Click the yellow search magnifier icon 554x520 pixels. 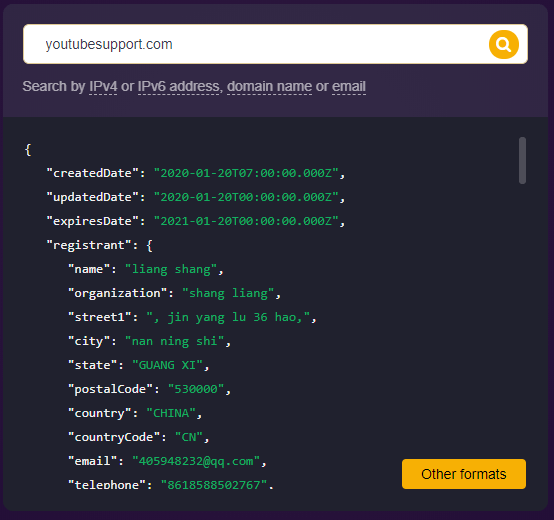503,45
